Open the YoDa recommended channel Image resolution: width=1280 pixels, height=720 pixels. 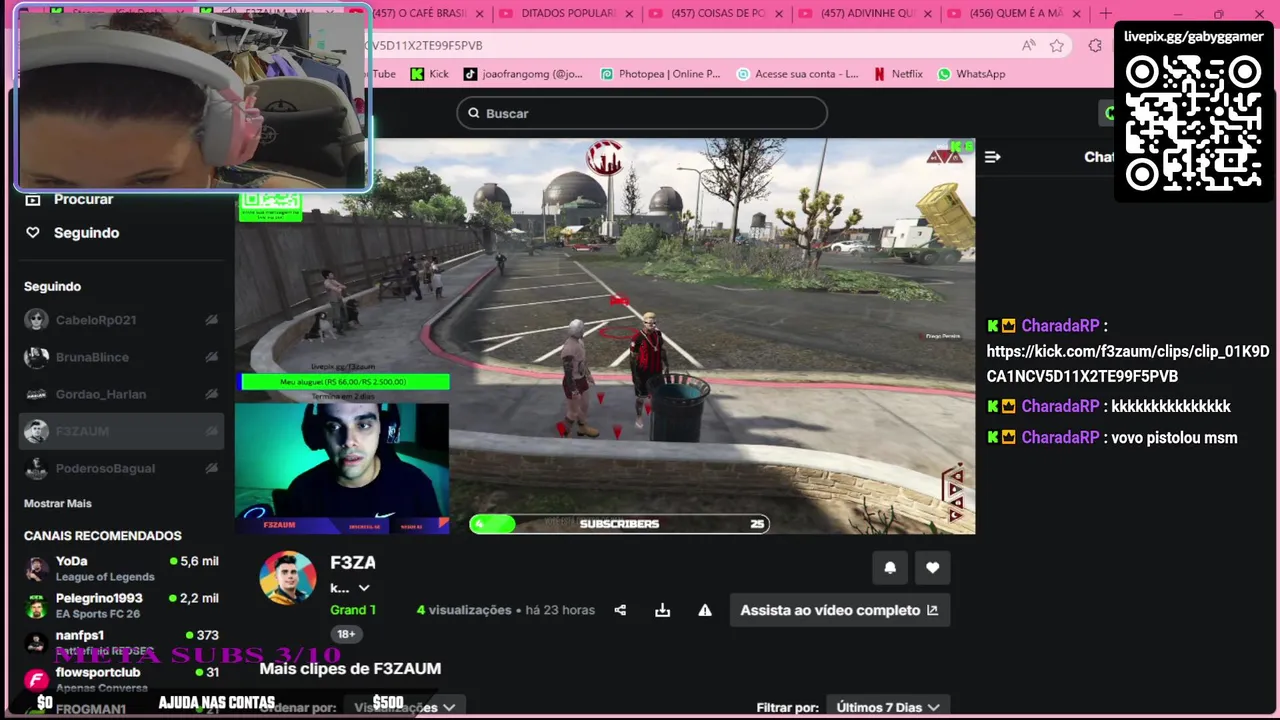point(121,568)
